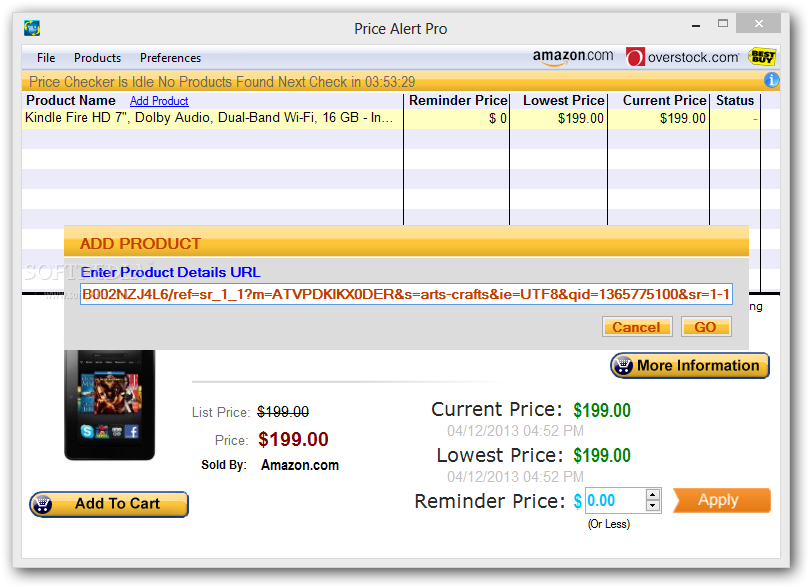Click the Cancel button in Add Product
The image size is (810, 588).
(x=637, y=327)
